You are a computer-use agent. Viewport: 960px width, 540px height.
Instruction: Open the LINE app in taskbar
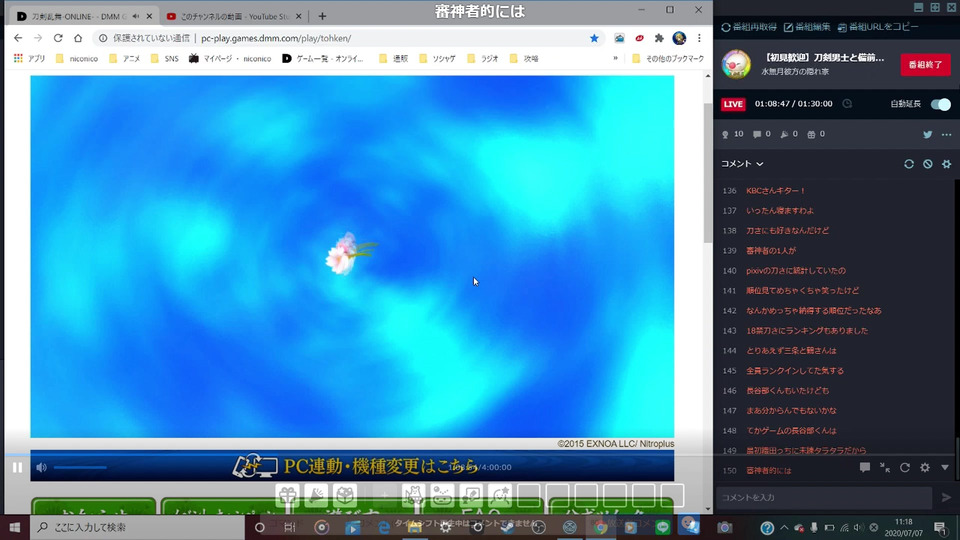[x=662, y=527]
